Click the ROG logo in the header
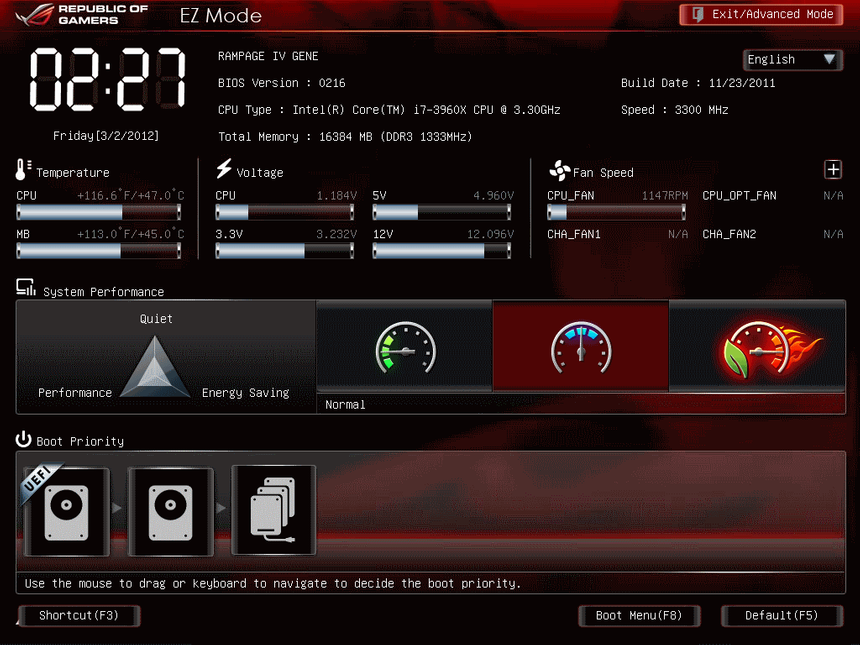 34,14
